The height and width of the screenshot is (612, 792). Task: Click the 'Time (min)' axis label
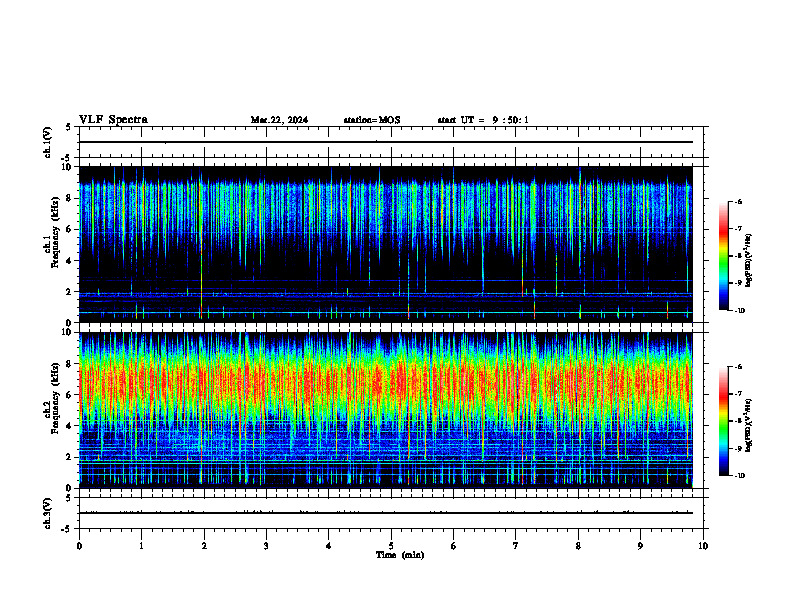click(x=400, y=555)
